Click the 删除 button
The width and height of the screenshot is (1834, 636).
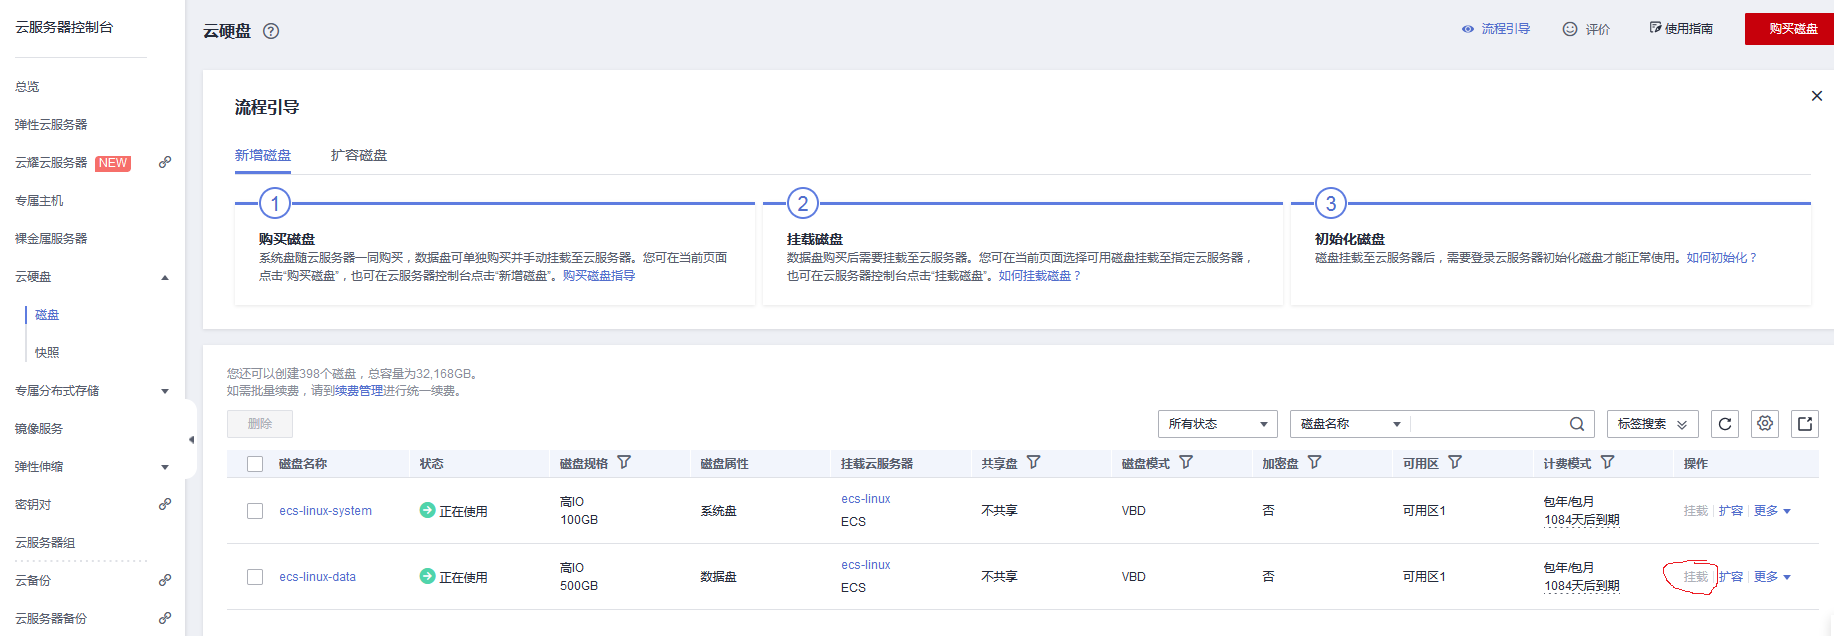coord(260,424)
